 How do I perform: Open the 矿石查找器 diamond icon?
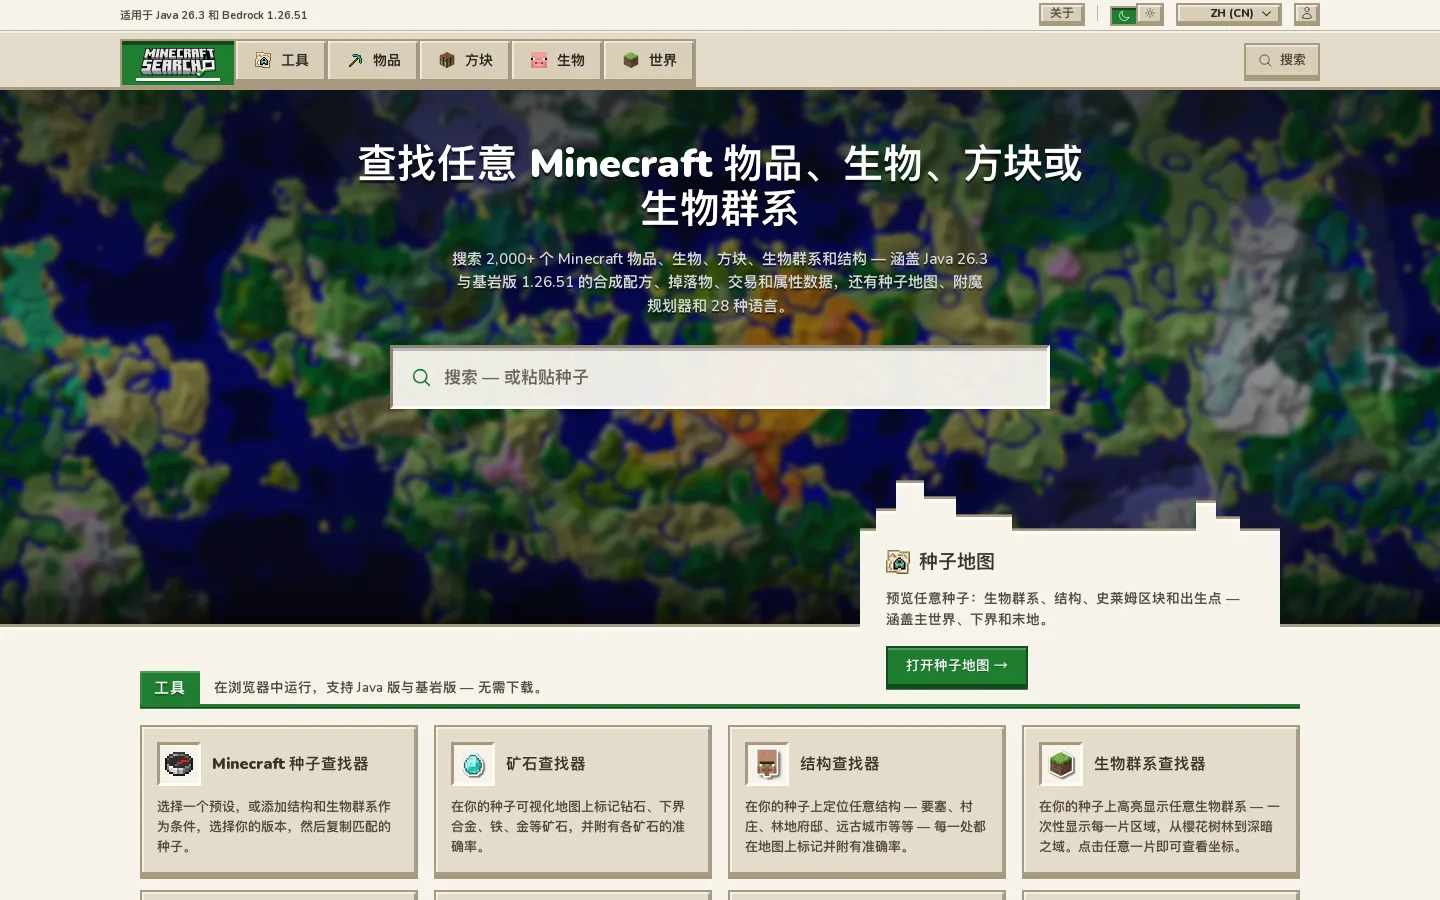473,764
